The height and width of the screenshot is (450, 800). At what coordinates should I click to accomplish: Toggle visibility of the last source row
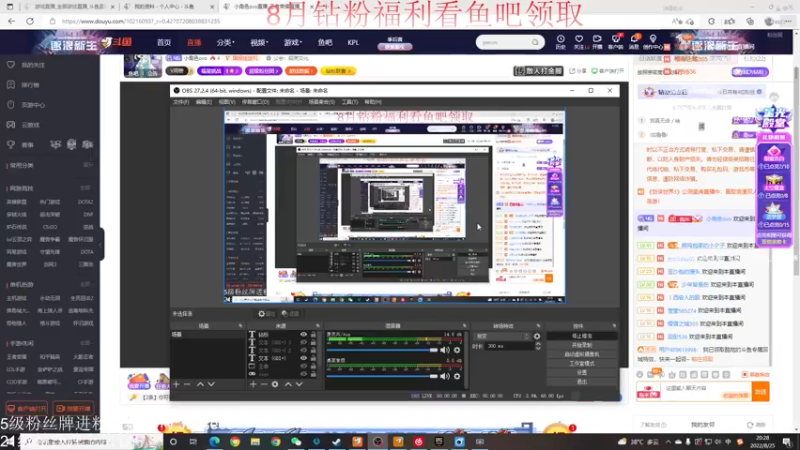click(304, 374)
